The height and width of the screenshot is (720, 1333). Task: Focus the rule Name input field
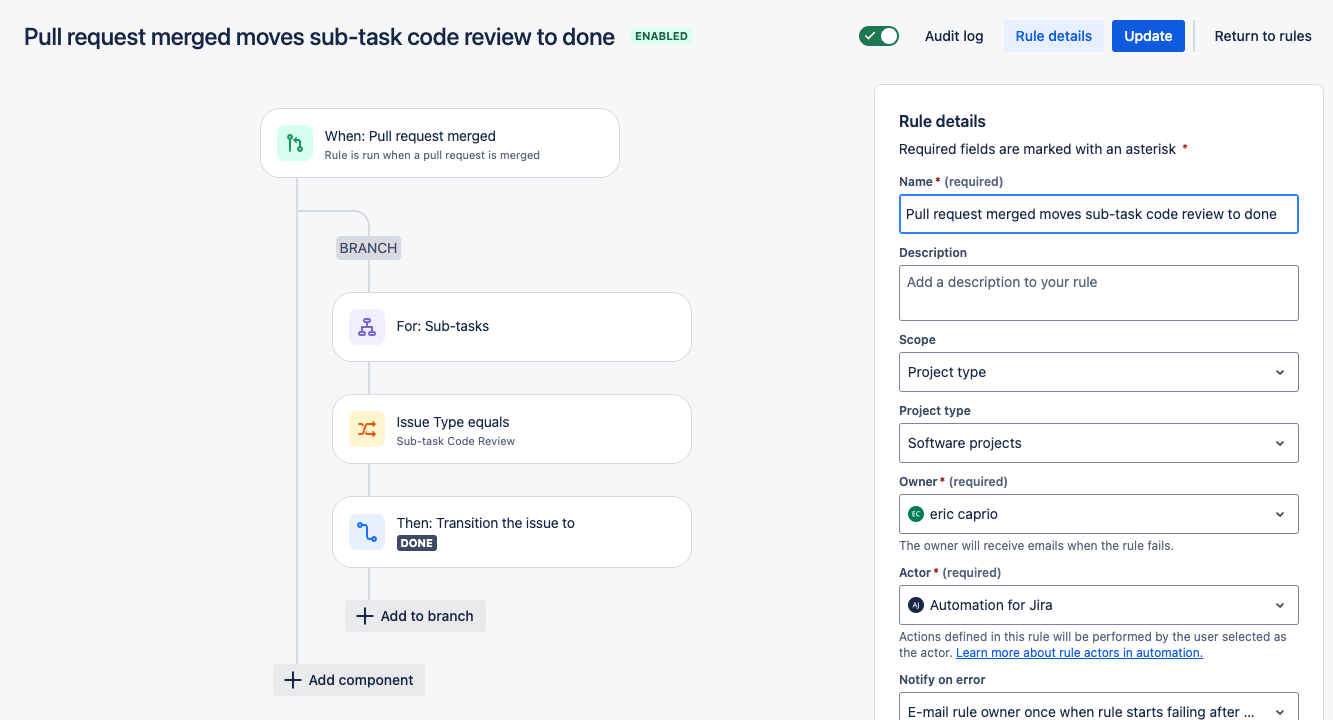click(1098, 214)
